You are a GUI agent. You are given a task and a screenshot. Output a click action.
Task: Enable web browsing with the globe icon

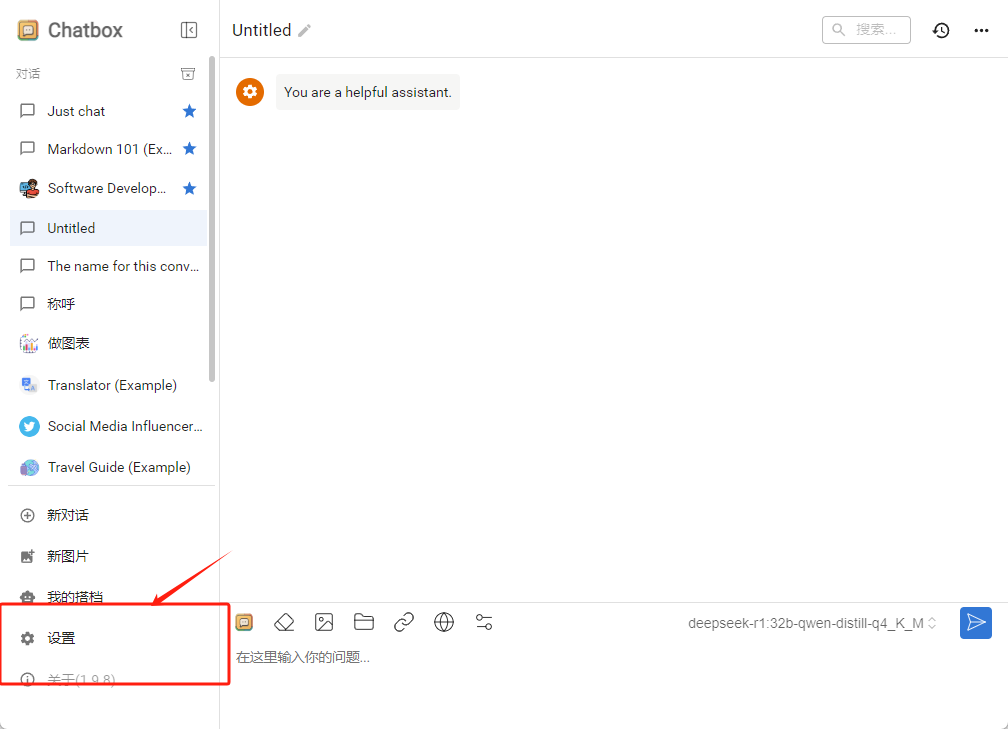444,622
